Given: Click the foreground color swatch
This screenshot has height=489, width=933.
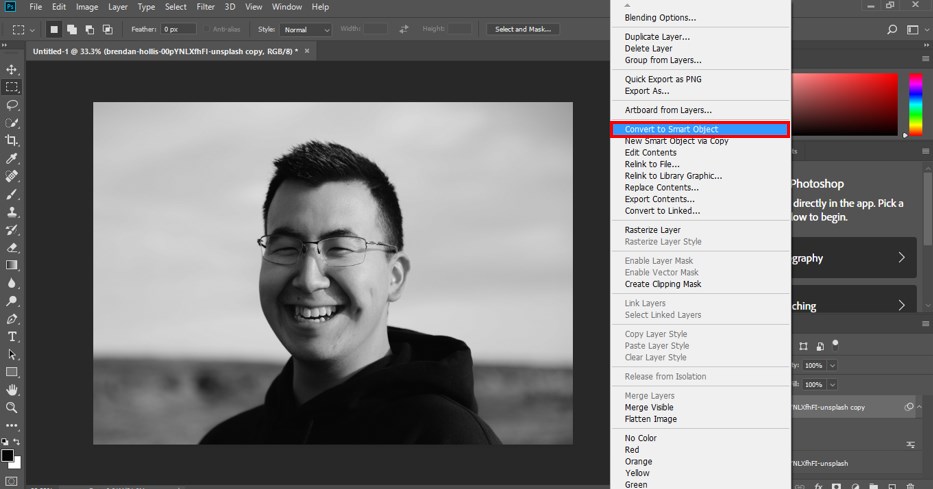Looking at the screenshot, I should tap(7, 456).
